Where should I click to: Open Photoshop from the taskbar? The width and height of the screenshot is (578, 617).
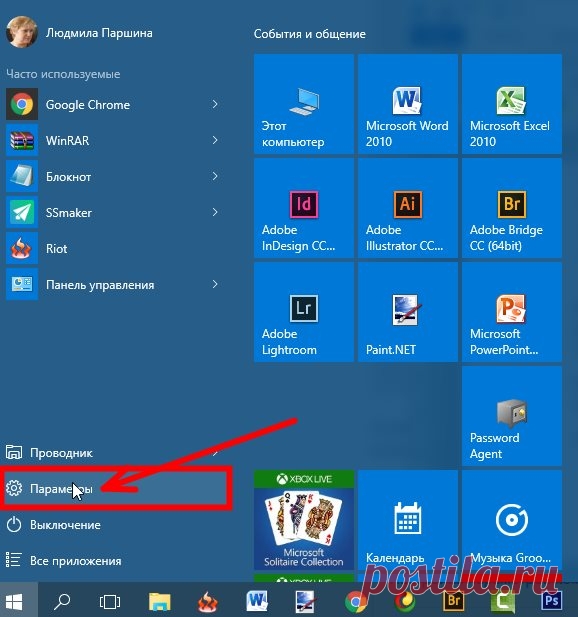coord(551,600)
